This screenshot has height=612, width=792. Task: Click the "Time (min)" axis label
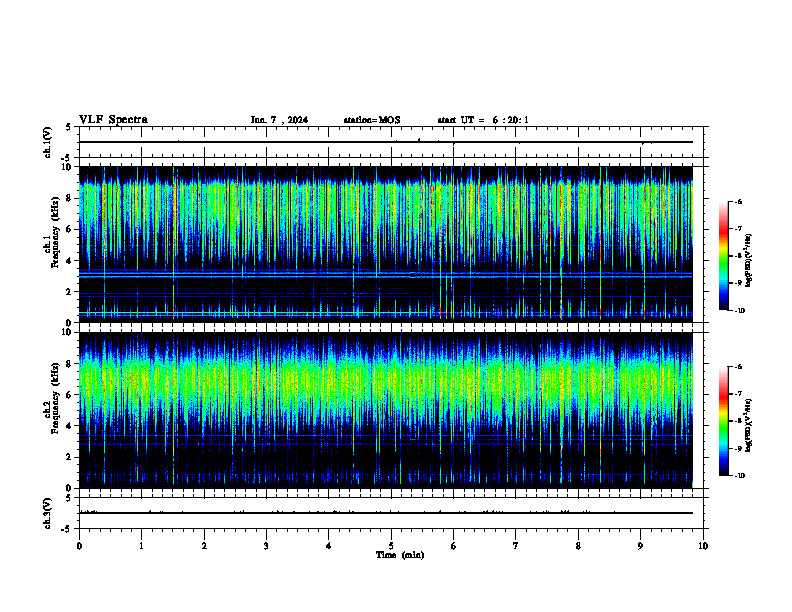coord(400,555)
